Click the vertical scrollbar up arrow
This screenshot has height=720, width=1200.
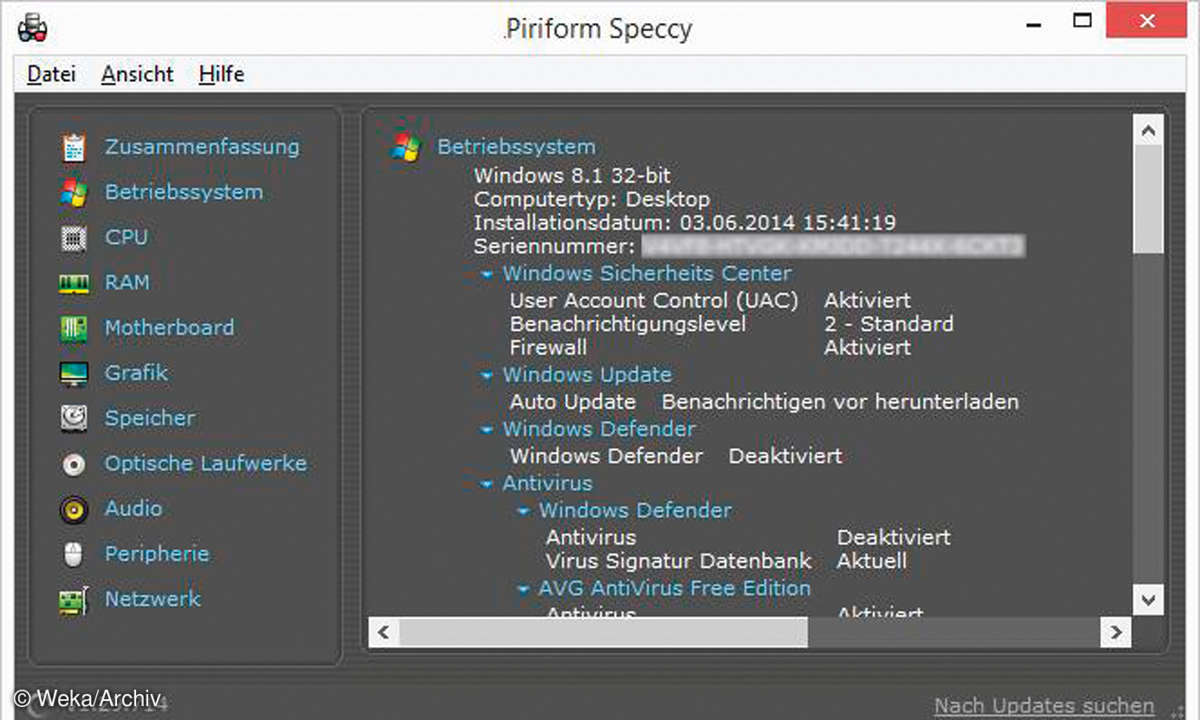click(x=1149, y=131)
